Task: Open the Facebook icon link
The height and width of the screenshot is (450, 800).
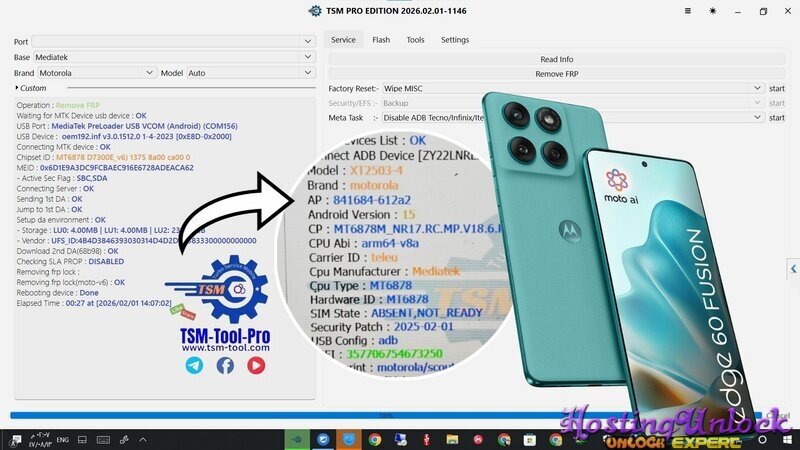Action: tap(225, 366)
